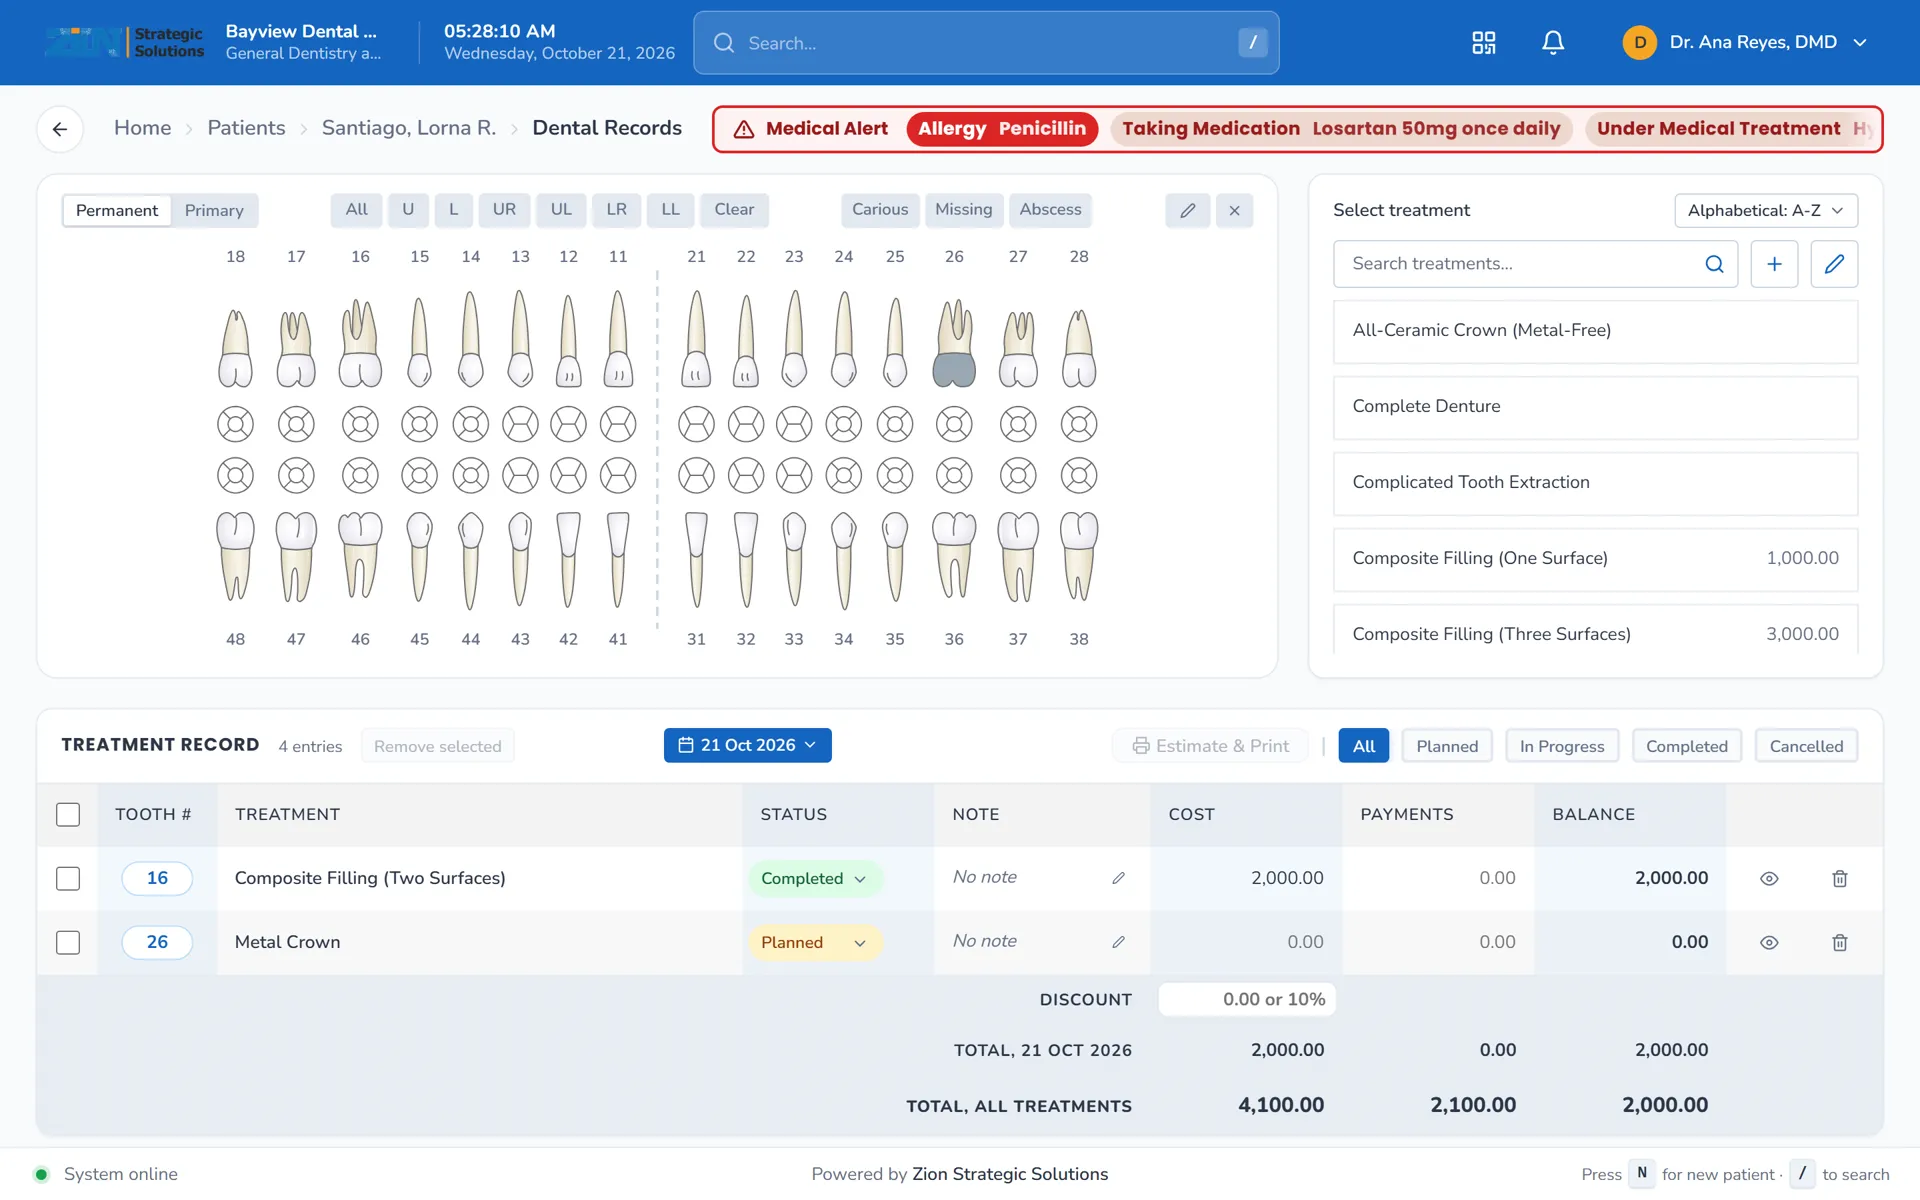Image resolution: width=1920 pixels, height=1200 pixels.
Task: Toggle the select-all checkbox in table header
Action: (x=68, y=814)
